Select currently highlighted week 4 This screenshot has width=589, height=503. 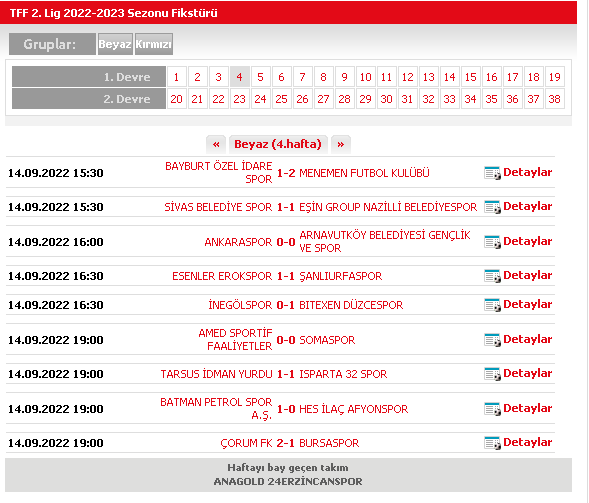click(240, 77)
